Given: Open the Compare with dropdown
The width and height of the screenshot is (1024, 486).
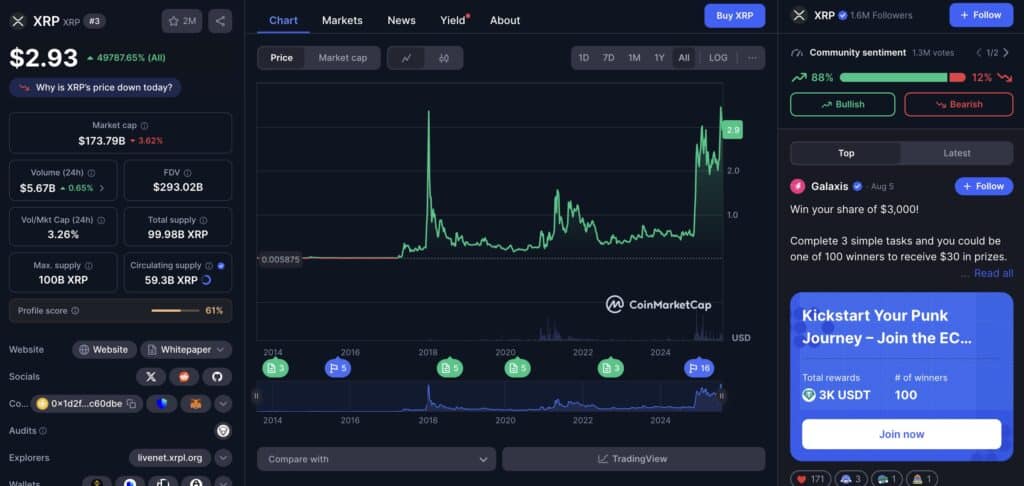Looking at the screenshot, I should (376, 459).
